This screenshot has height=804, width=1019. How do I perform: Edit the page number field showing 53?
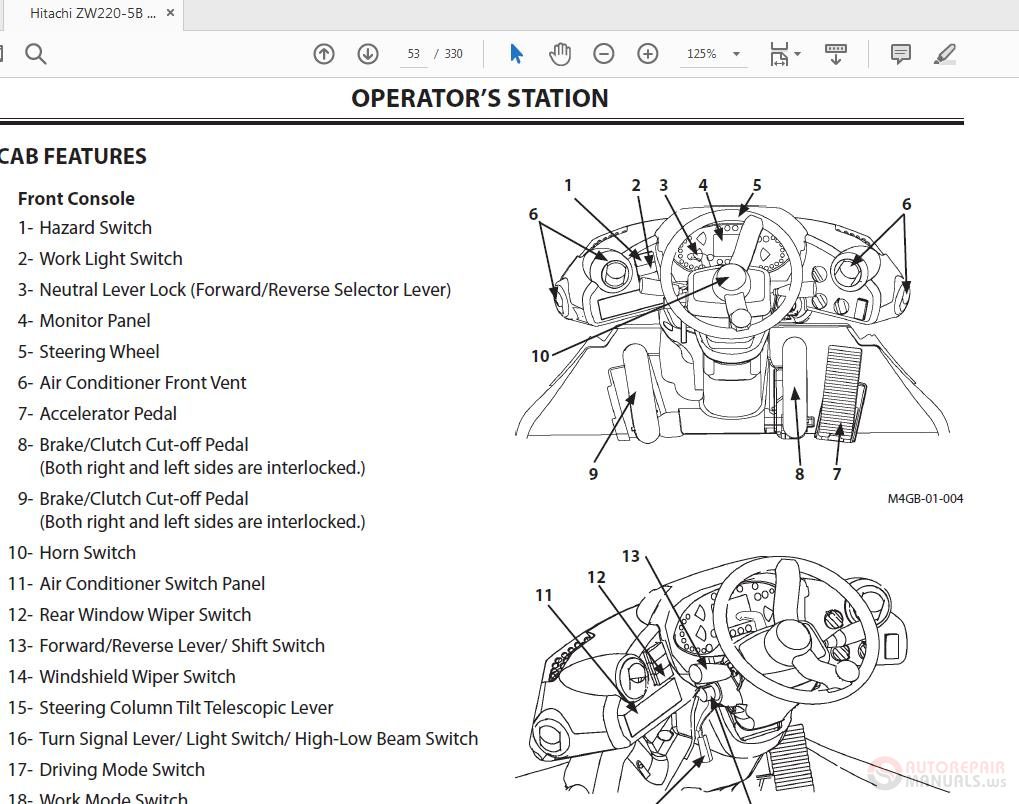point(413,54)
